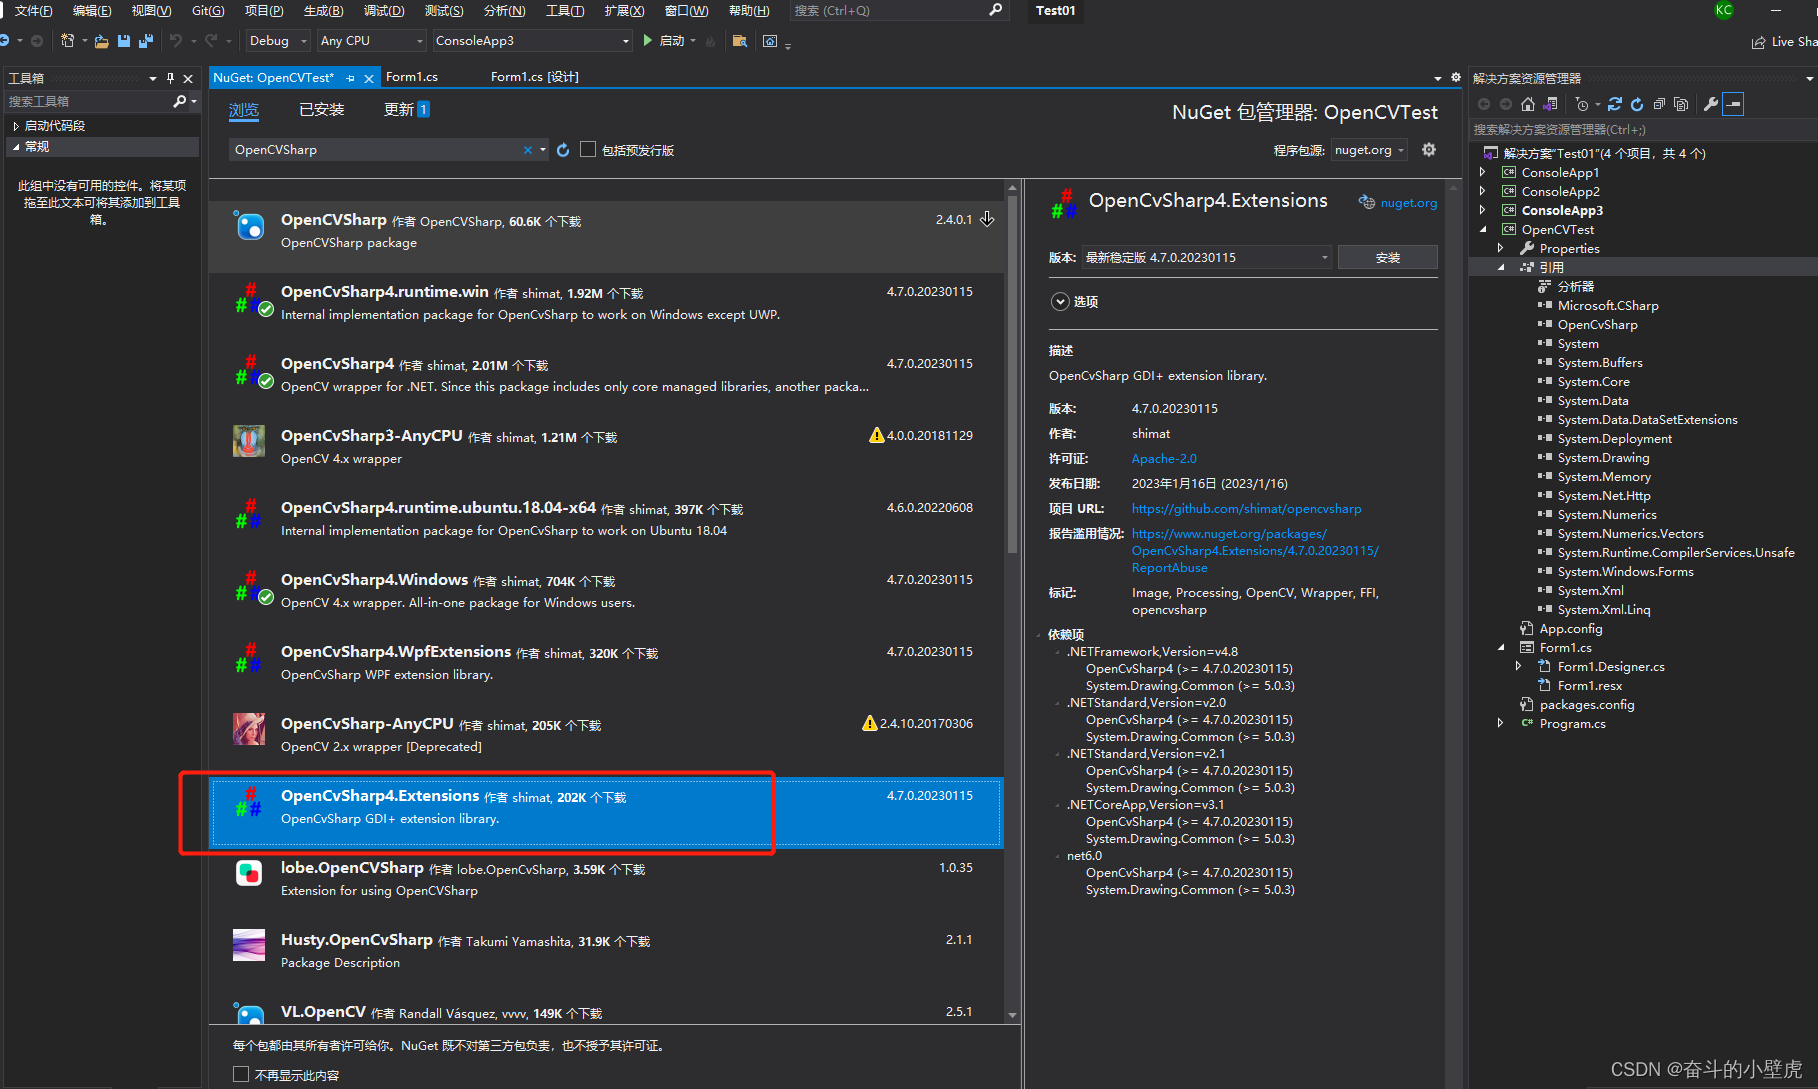Open the ConsoleApp3 startup project dropdown
1818x1089 pixels.
532,41
